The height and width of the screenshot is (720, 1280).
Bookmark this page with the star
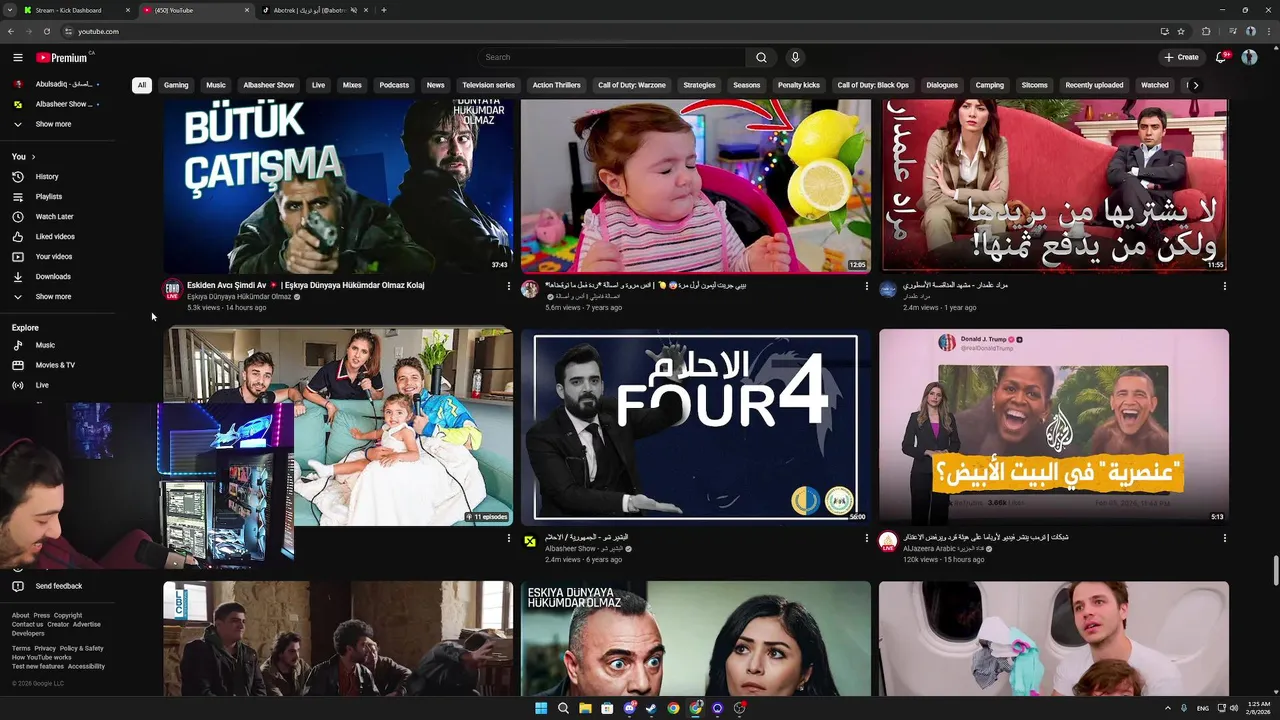1180,31
